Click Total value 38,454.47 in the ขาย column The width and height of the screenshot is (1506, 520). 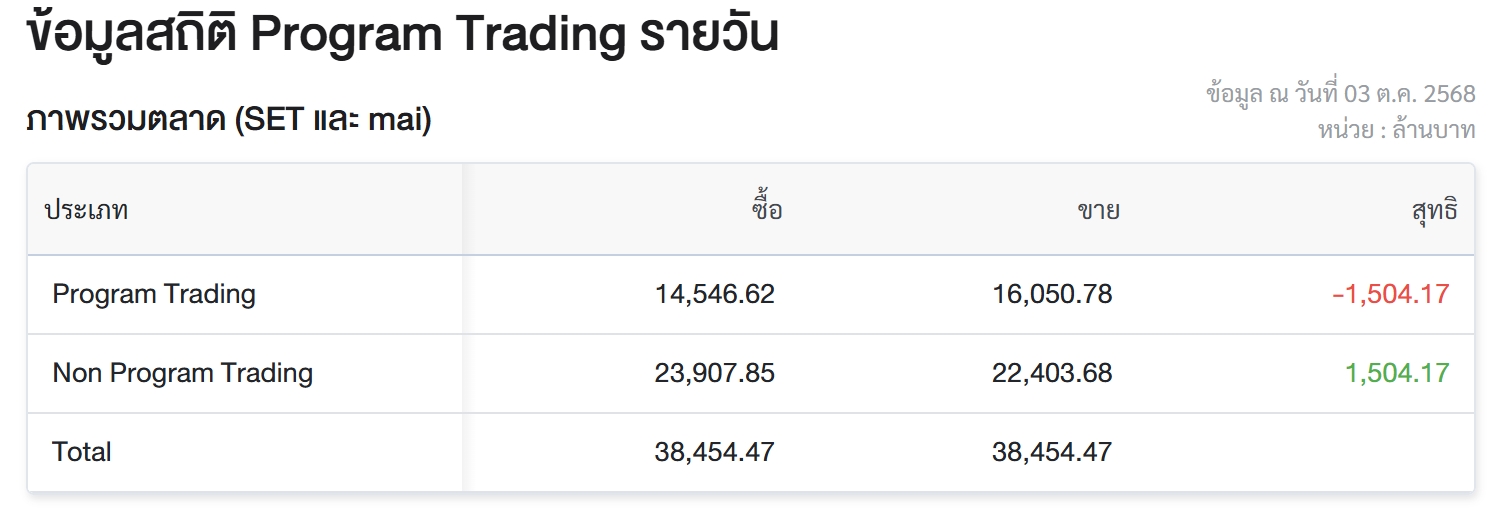coord(1052,452)
